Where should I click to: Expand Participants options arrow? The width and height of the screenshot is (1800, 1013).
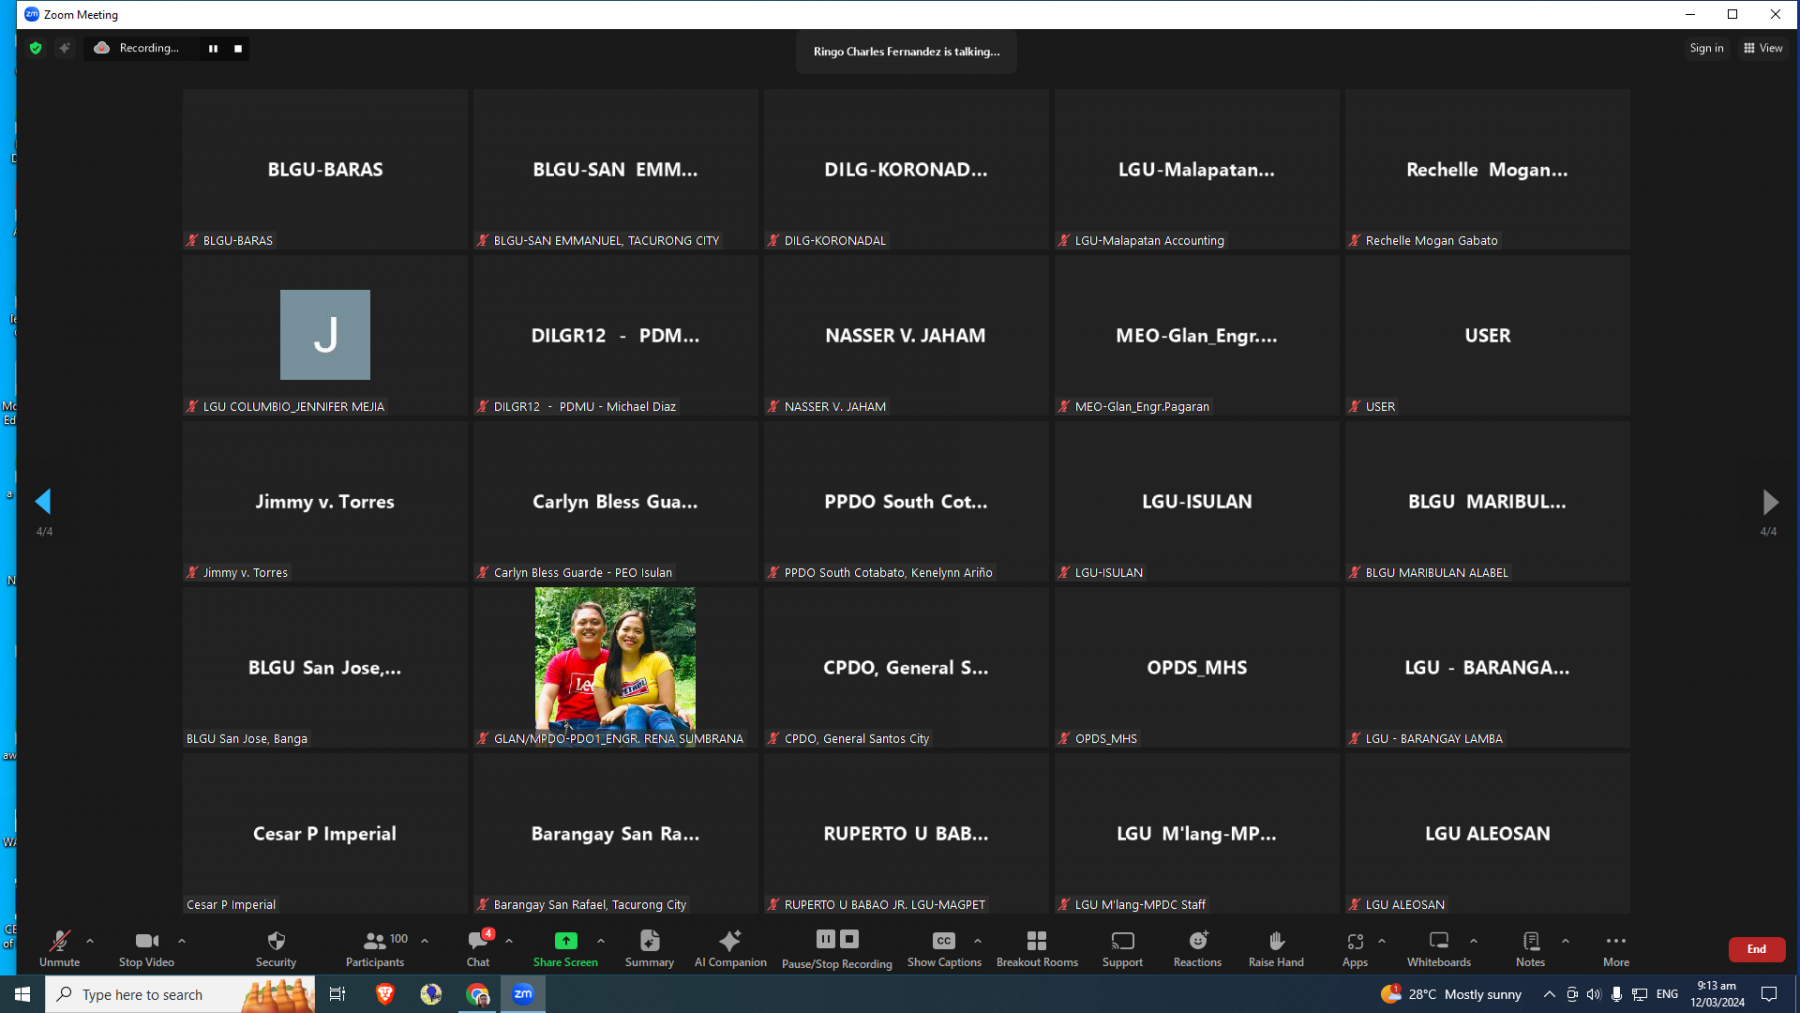(x=425, y=941)
